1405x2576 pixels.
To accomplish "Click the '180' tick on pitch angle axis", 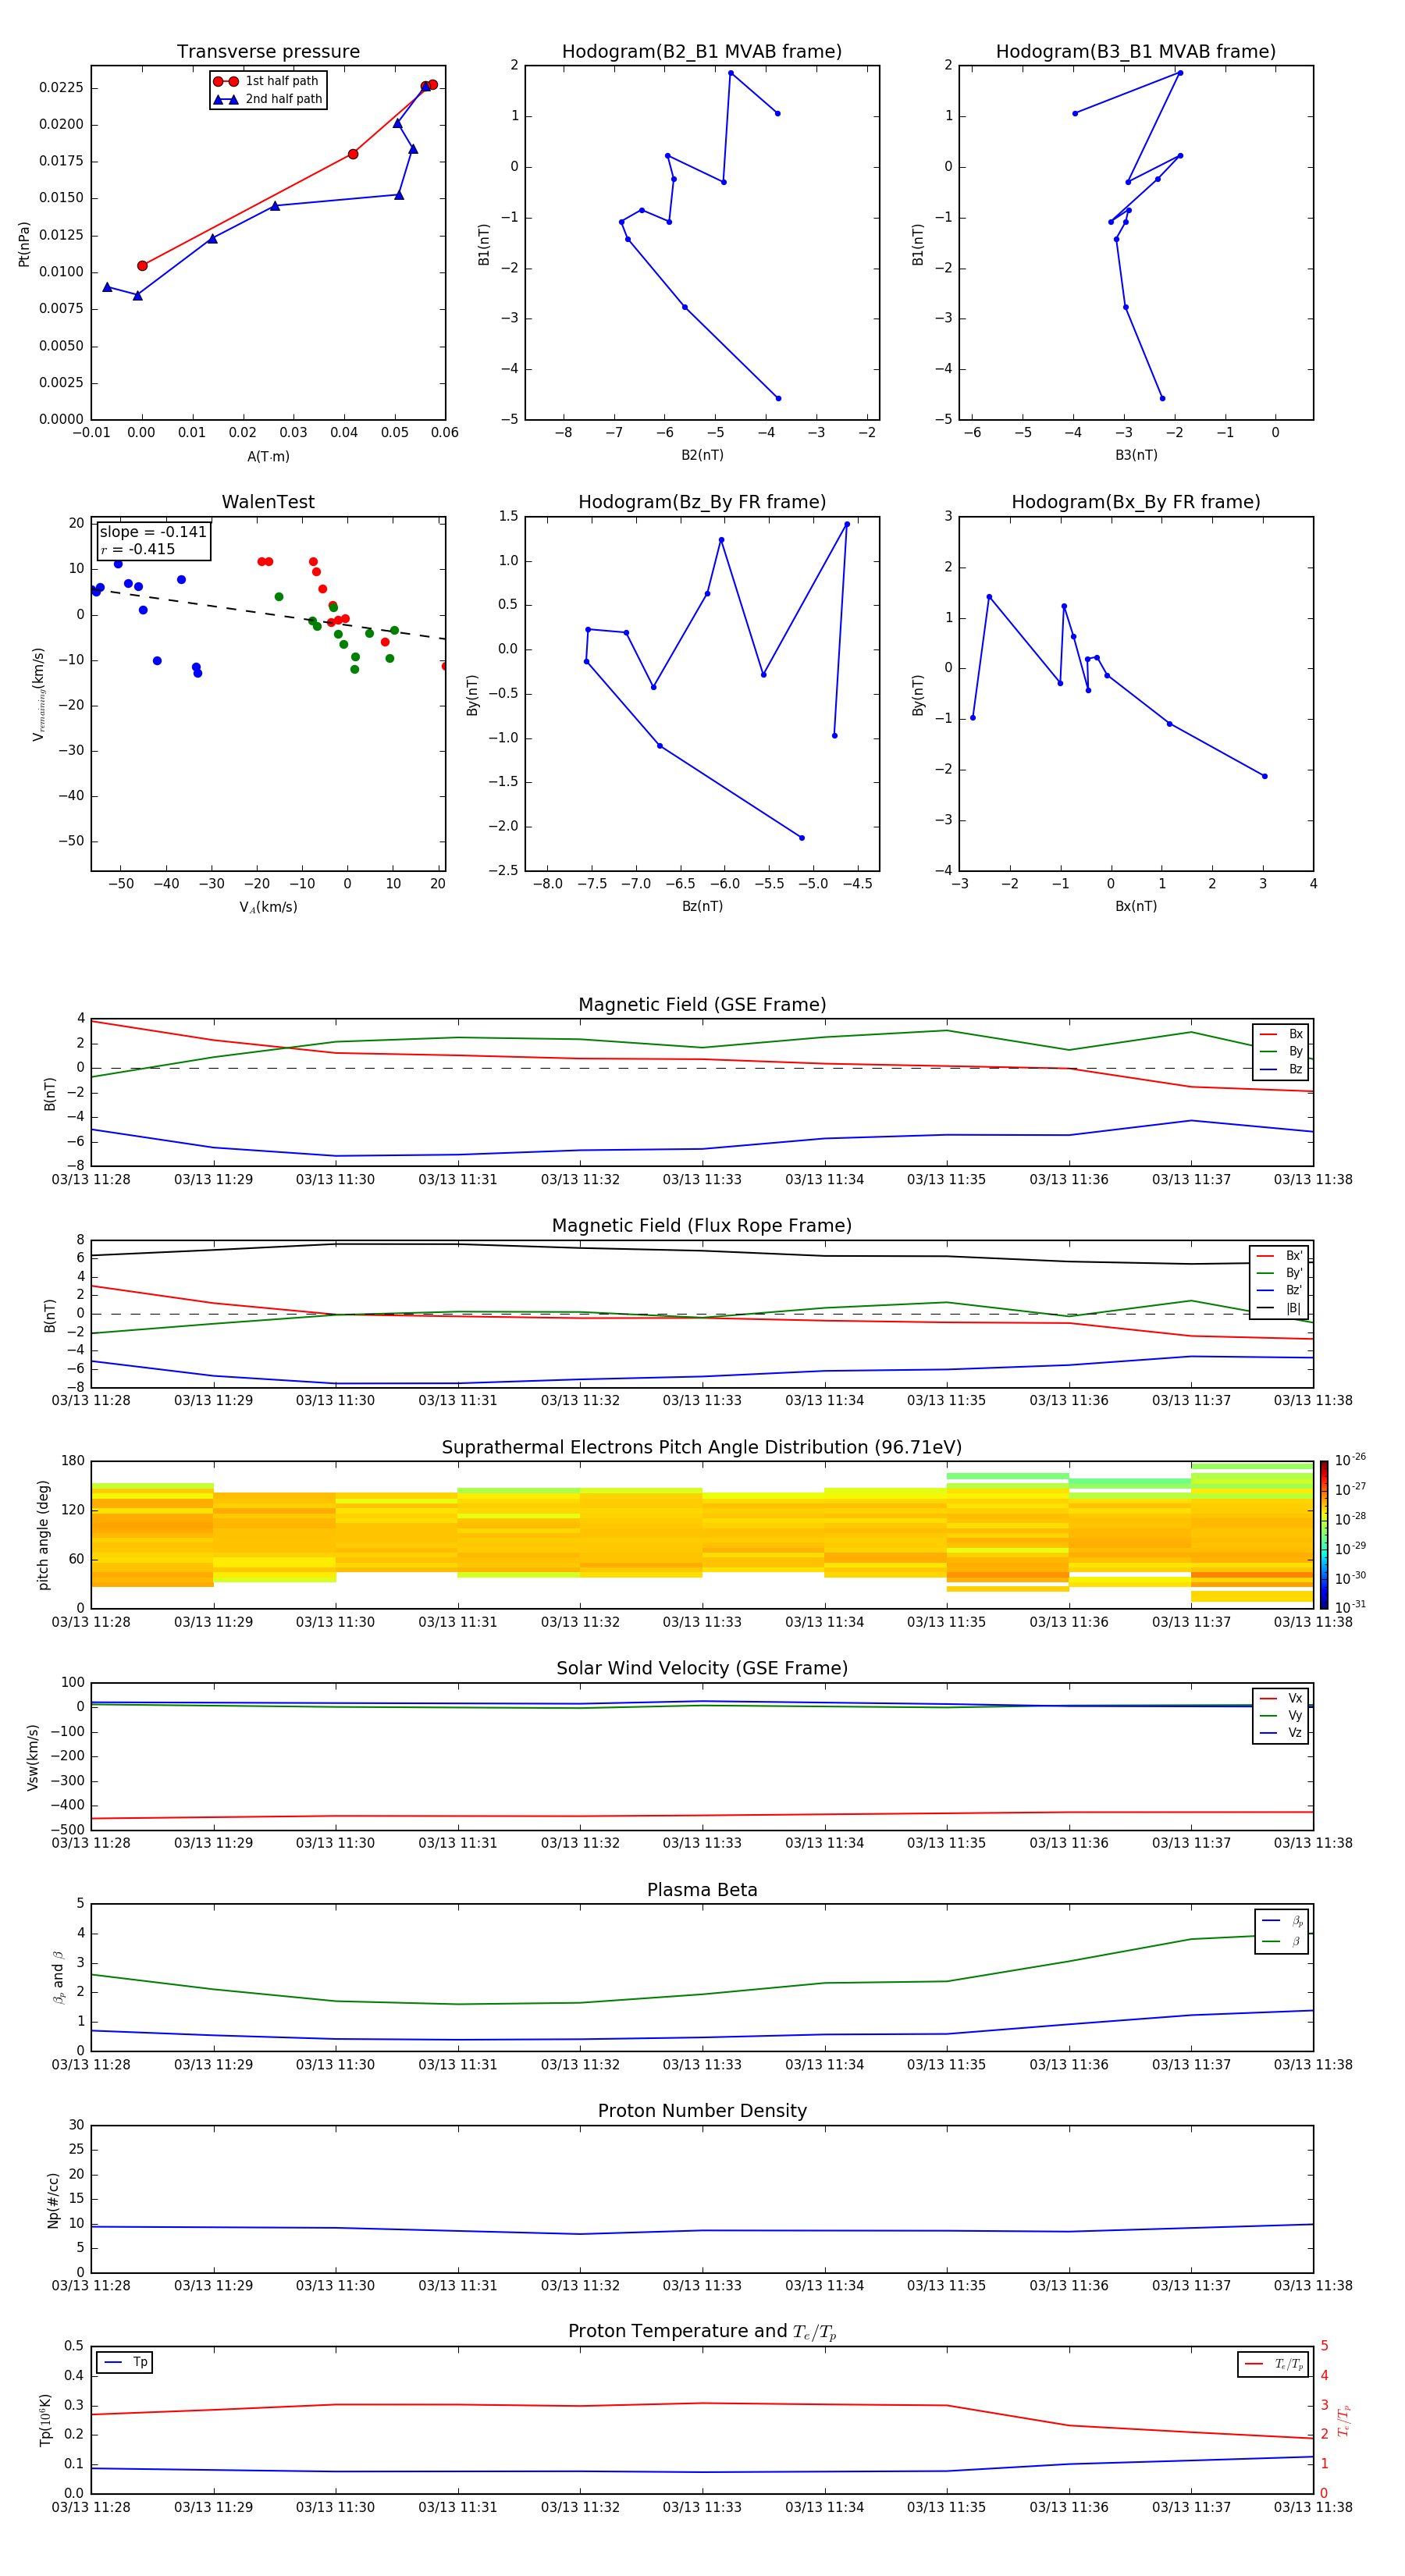I will tap(73, 1461).
